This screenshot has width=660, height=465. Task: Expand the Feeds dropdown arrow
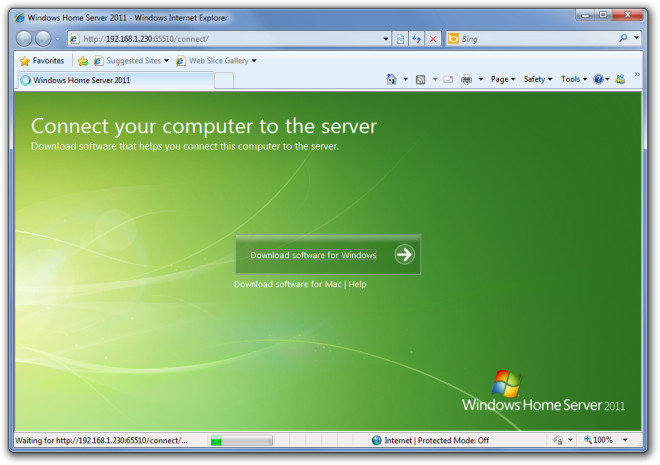(x=435, y=79)
